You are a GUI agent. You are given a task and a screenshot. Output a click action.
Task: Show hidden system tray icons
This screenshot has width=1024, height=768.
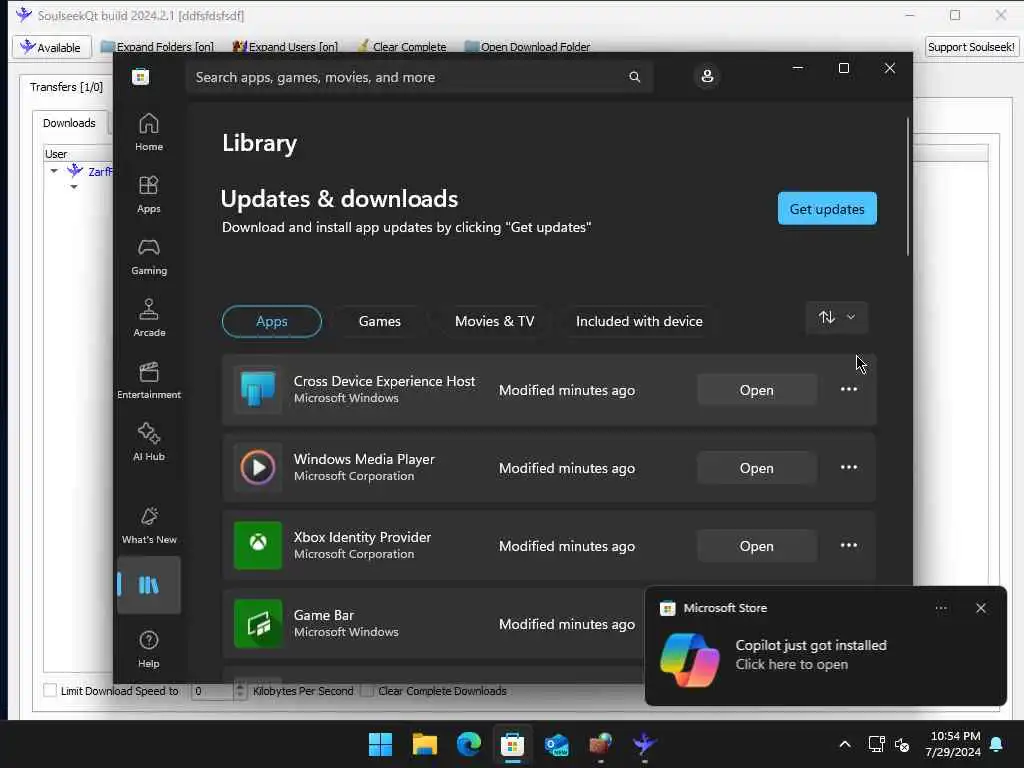click(844, 744)
